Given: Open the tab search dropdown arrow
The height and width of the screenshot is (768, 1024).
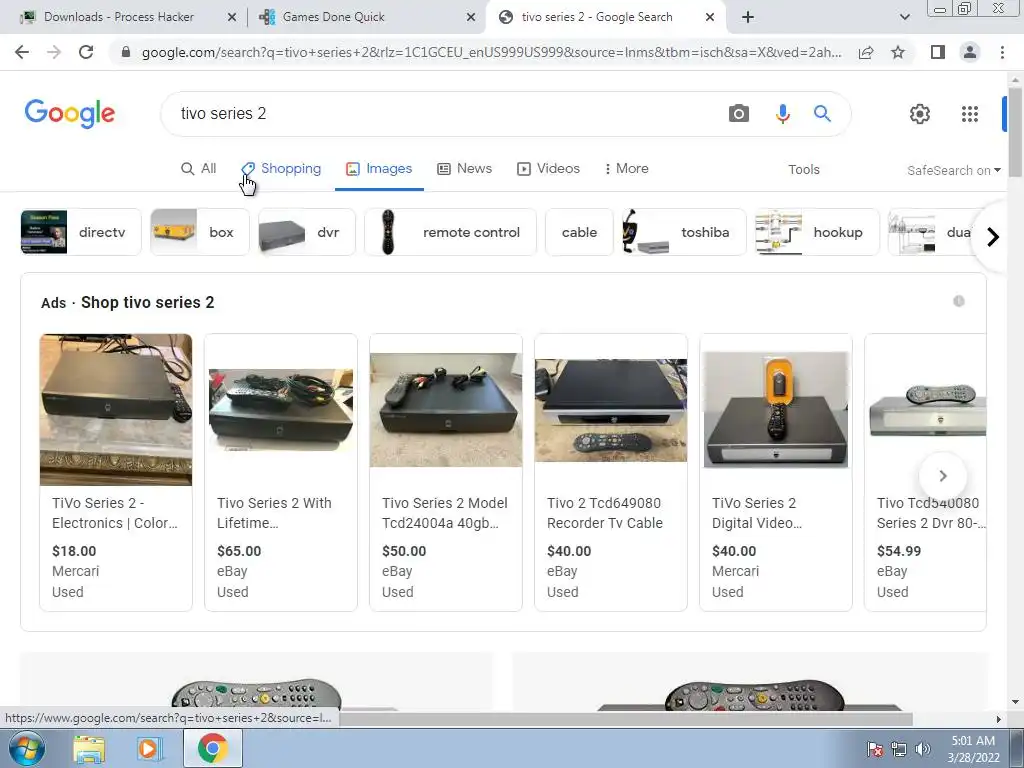Looking at the screenshot, I should coord(904,17).
